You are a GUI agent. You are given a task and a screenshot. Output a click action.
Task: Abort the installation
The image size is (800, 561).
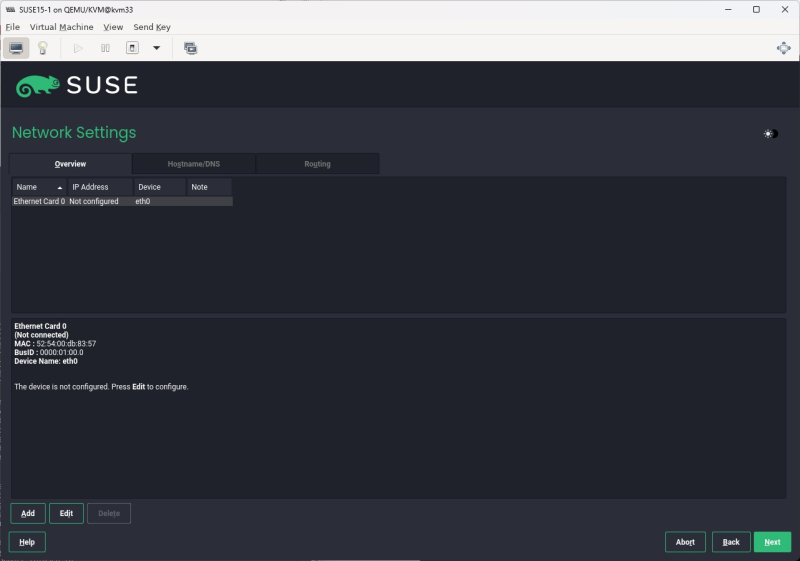point(685,542)
